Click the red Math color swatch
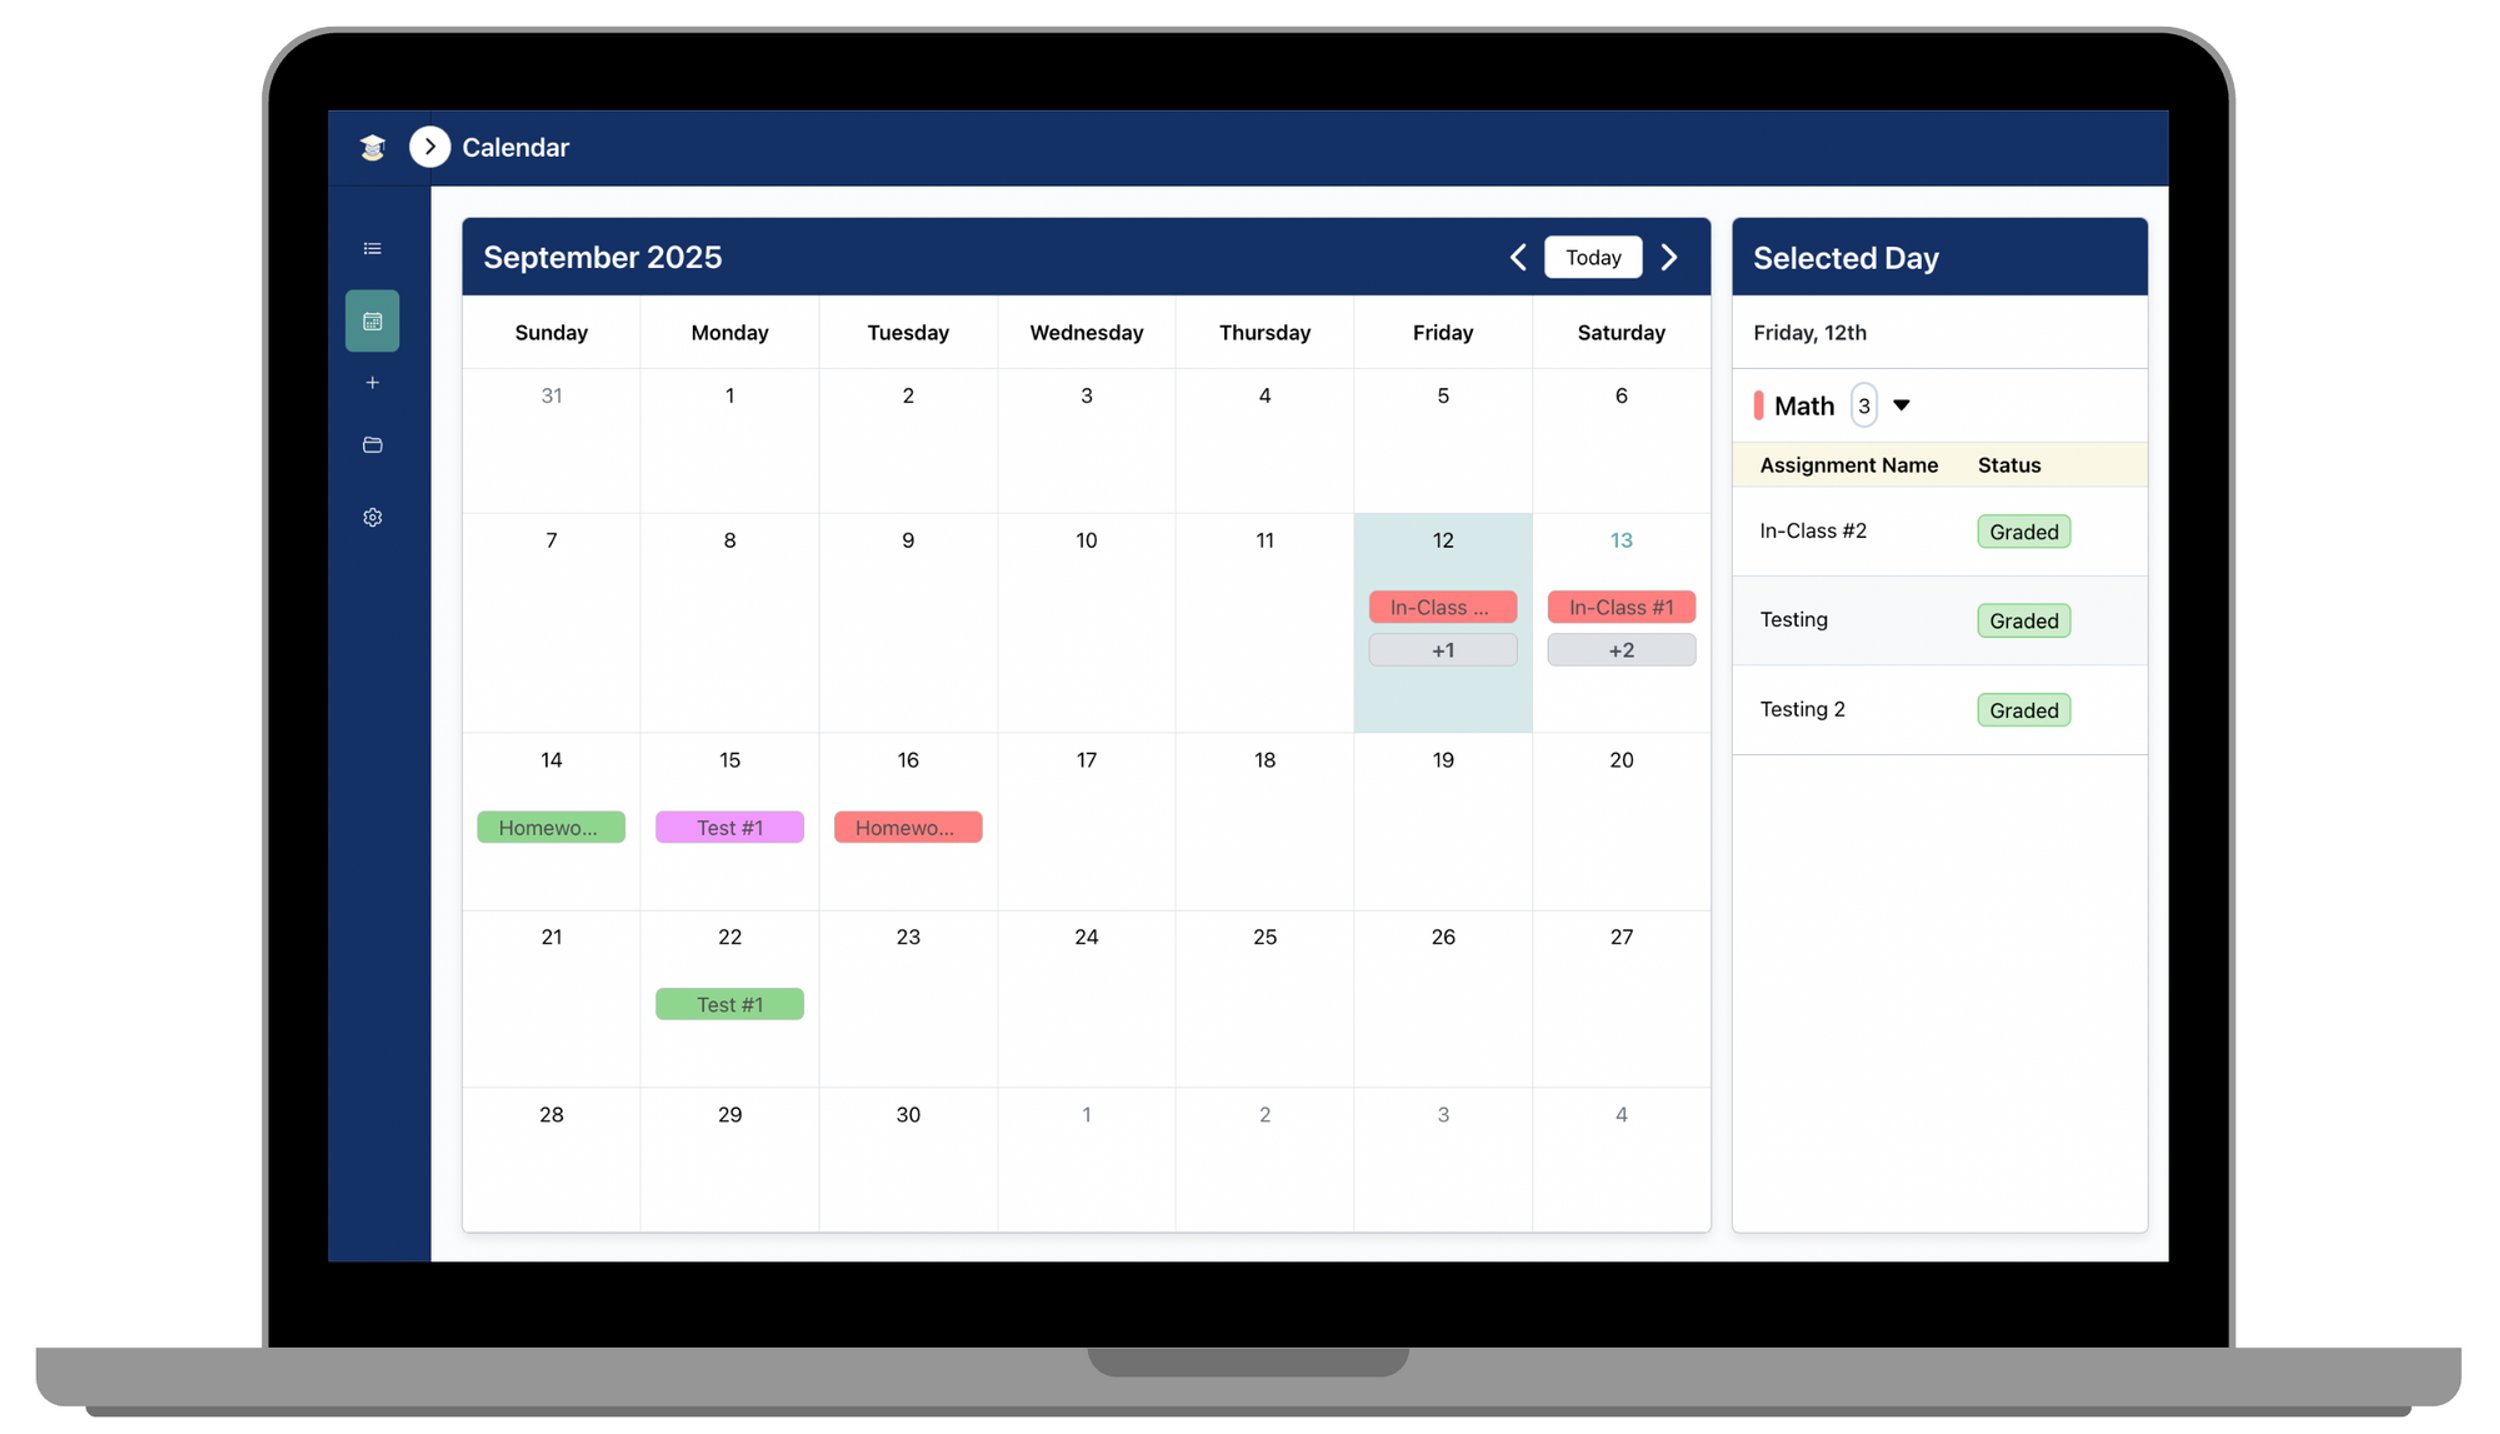2500x1434 pixels. click(x=1758, y=405)
